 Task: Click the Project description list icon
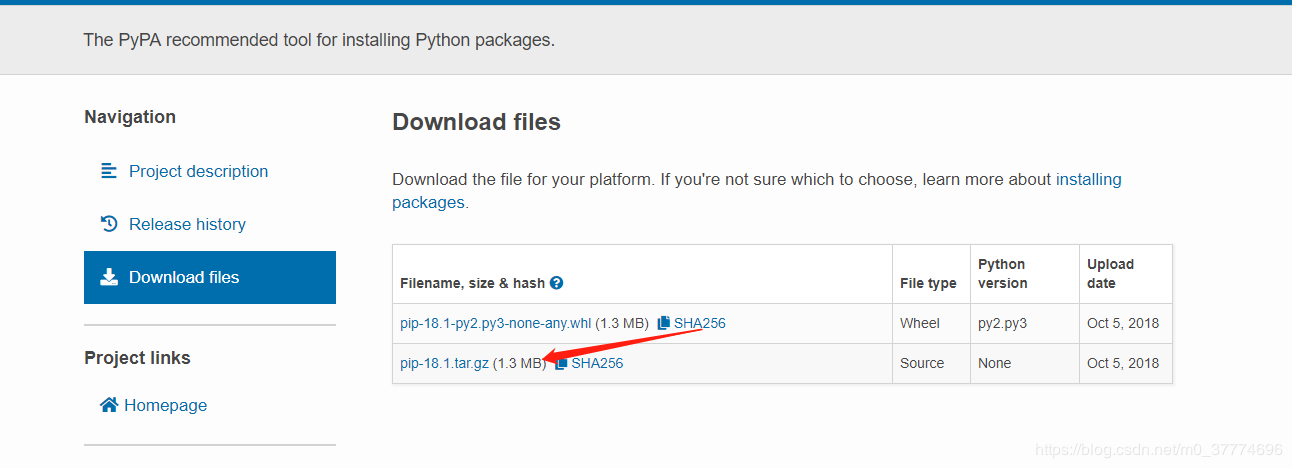point(109,171)
